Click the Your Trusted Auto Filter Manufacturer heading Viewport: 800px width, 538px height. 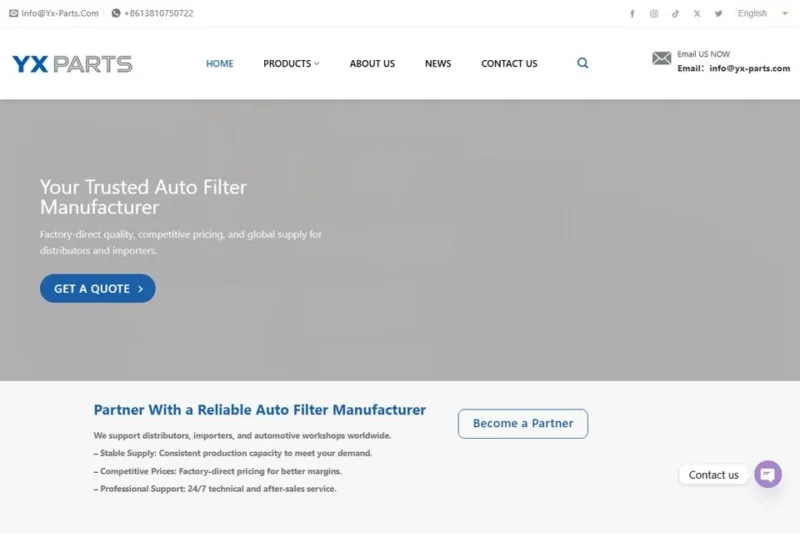143,197
